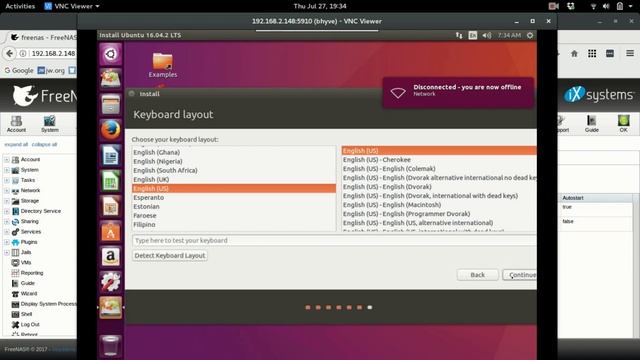
Task: Click the iXsystems logo
Action: pyautogui.click(x=599, y=95)
